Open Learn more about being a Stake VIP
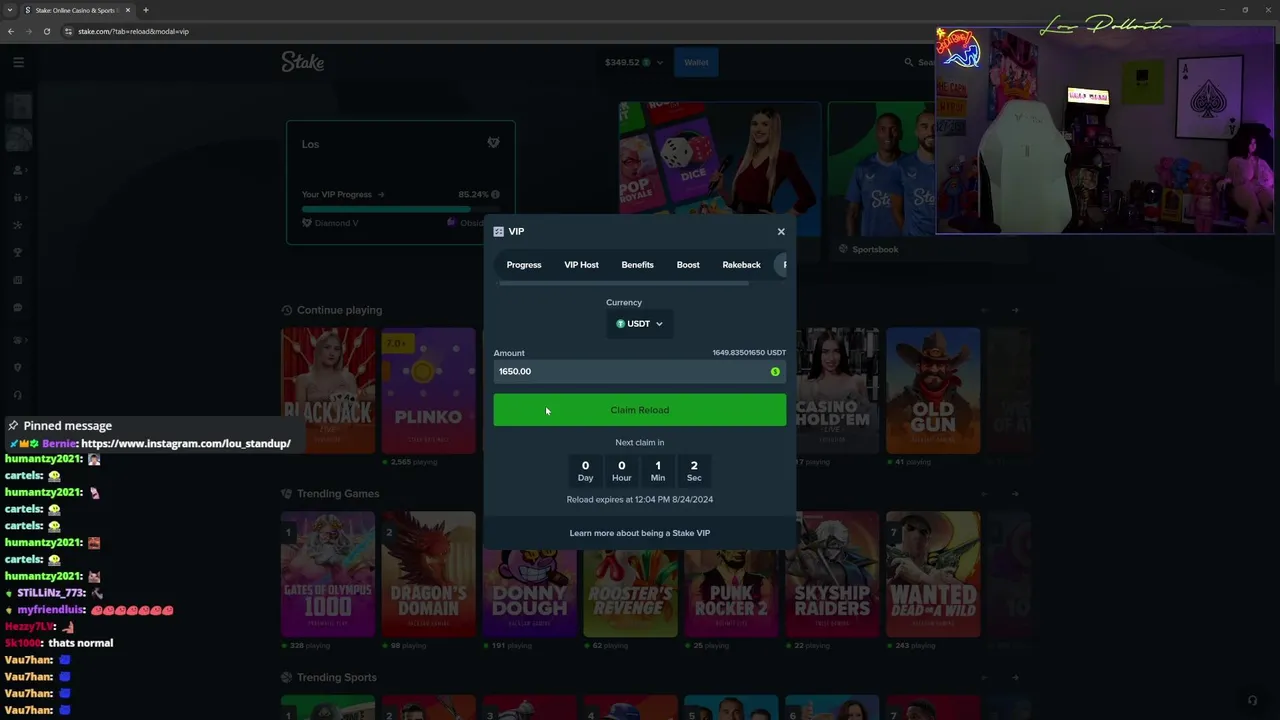The image size is (1280, 720). pyautogui.click(x=640, y=533)
